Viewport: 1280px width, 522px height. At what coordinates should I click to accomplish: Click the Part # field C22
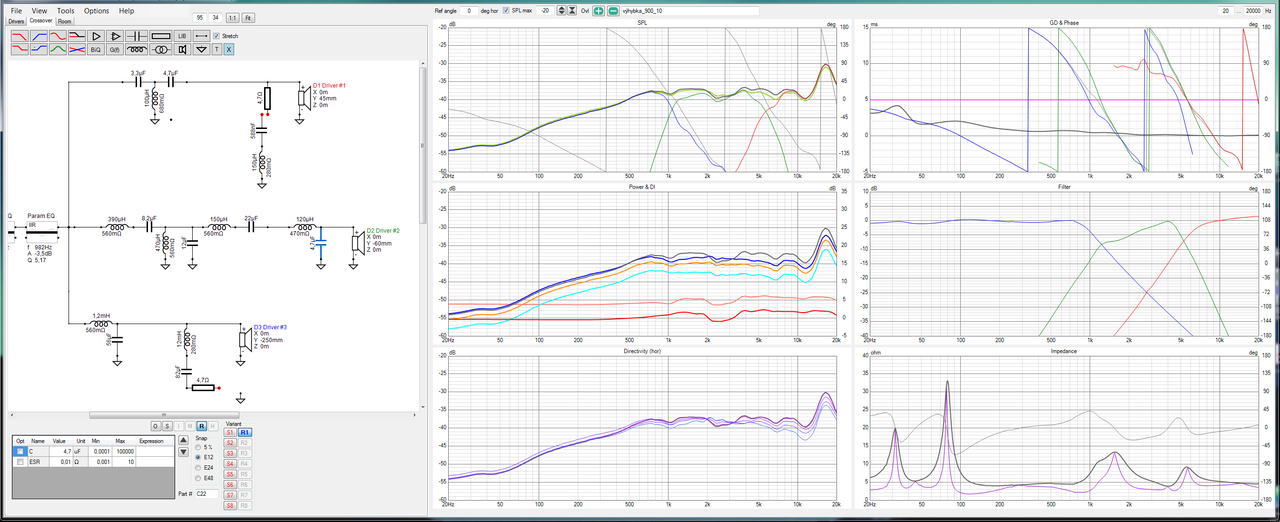pos(206,494)
